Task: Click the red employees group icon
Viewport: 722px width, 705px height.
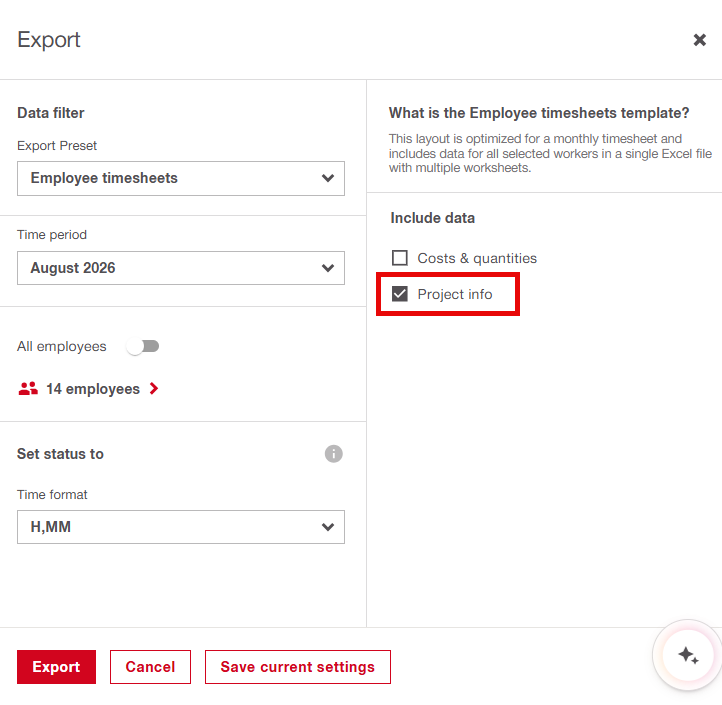Action: (x=28, y=389)
